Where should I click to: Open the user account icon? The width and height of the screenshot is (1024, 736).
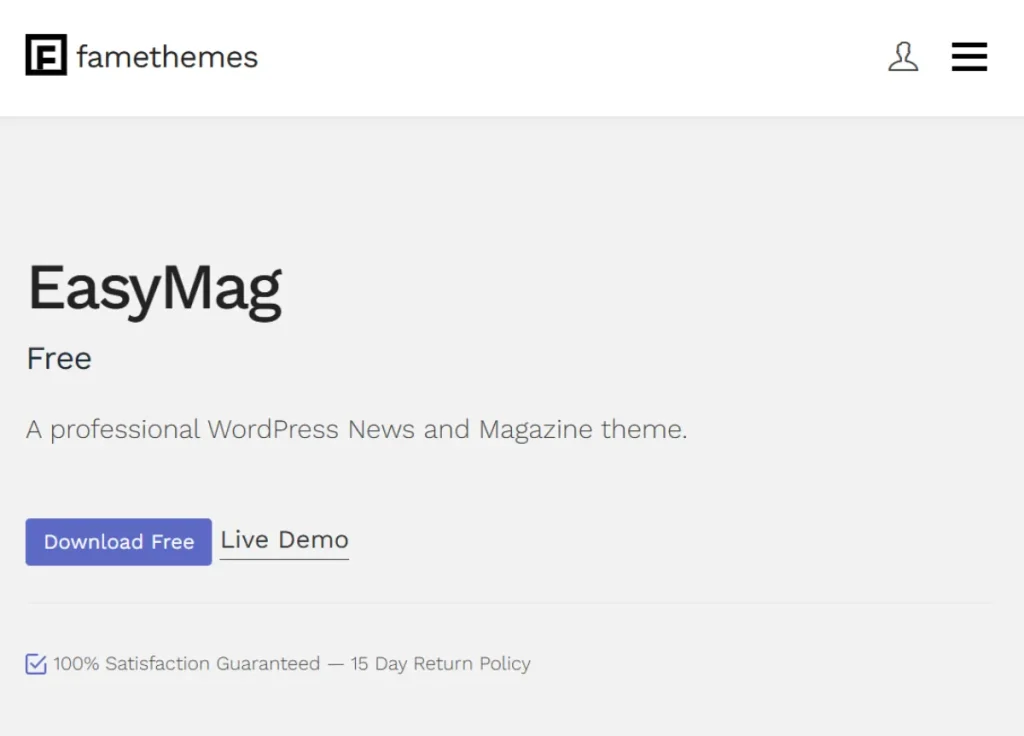tap(903, 57)
